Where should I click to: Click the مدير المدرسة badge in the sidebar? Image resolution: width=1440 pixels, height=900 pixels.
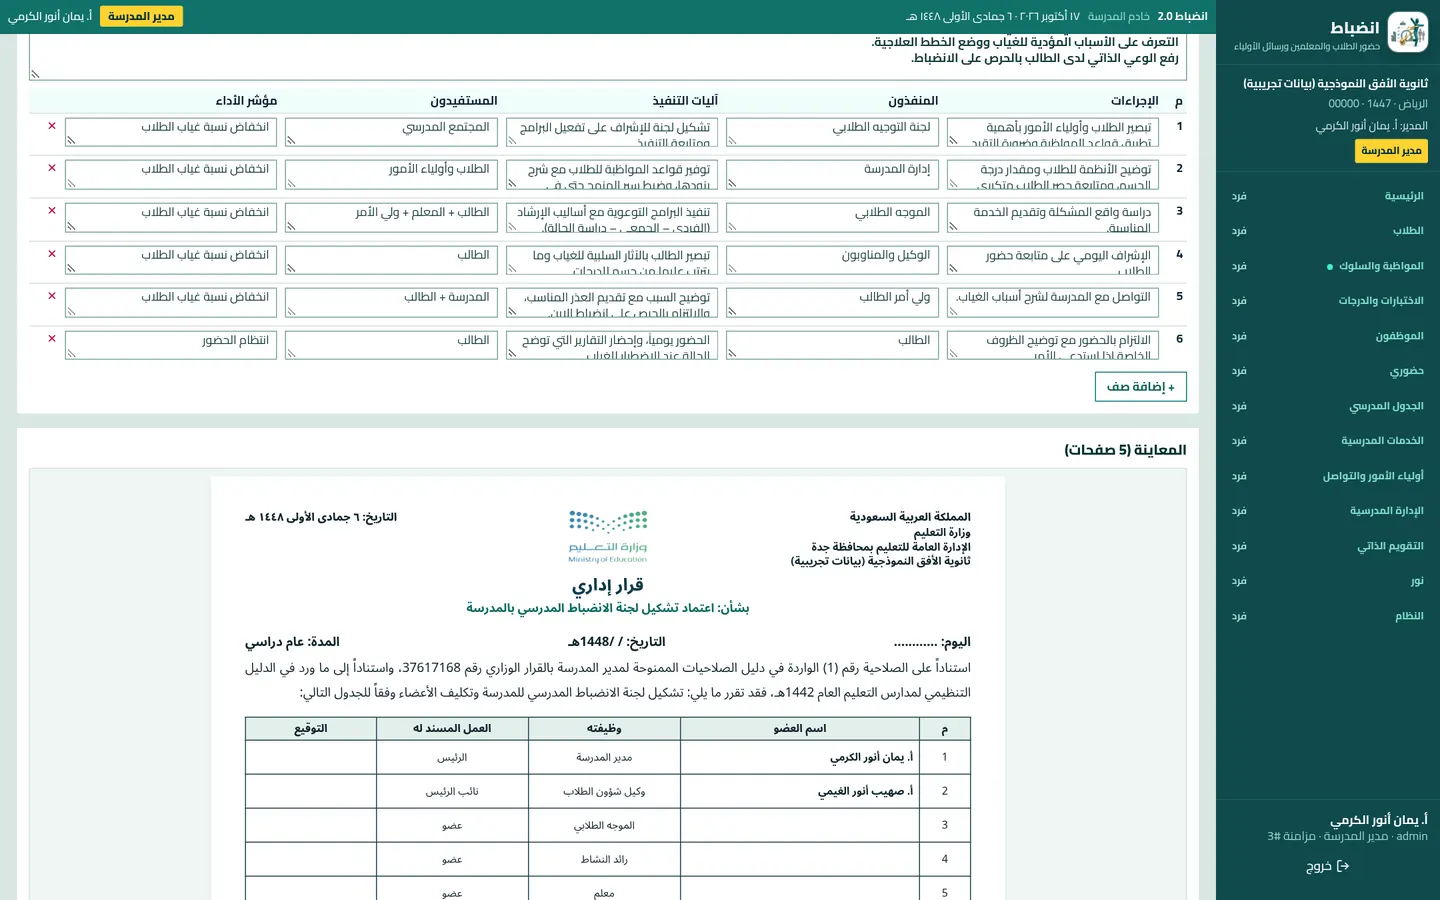pyautogui.click(x=1391, y=150)
